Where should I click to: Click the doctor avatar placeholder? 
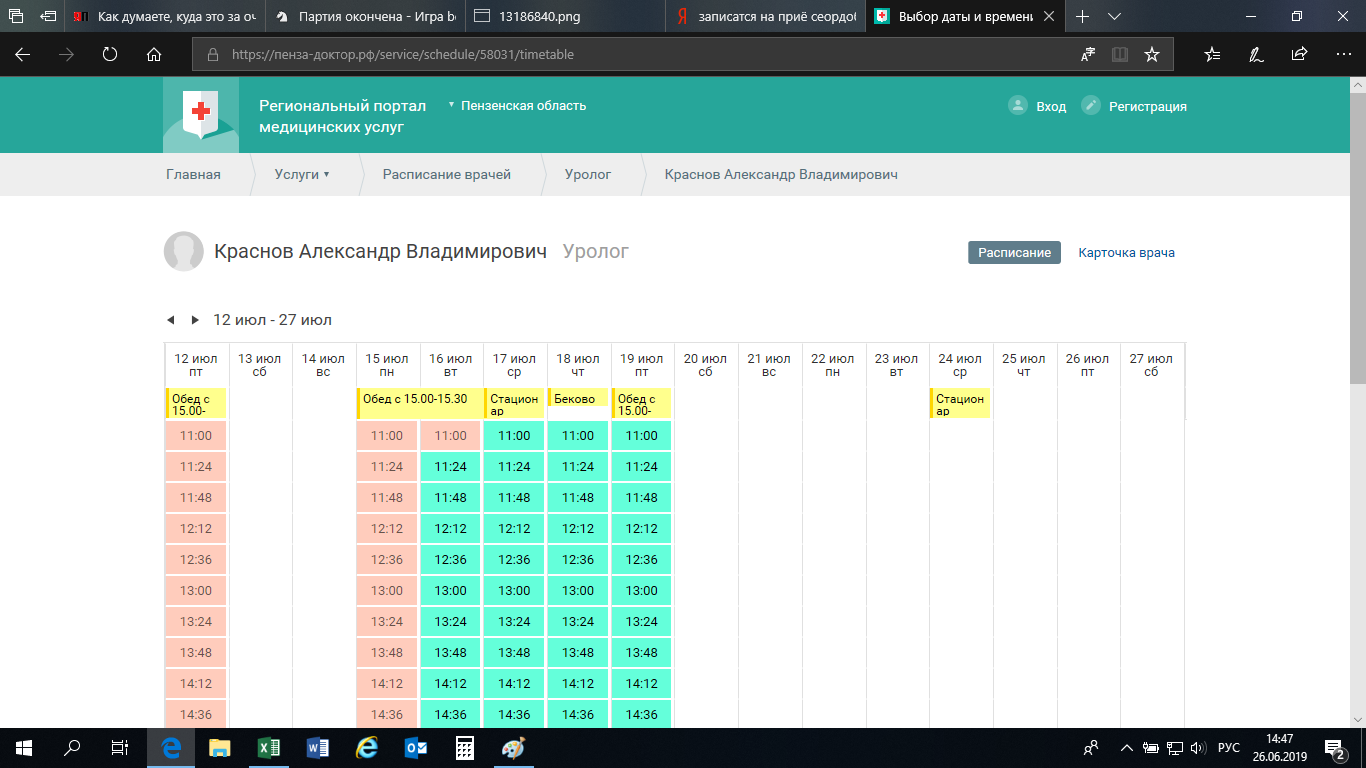pos(184,252)
